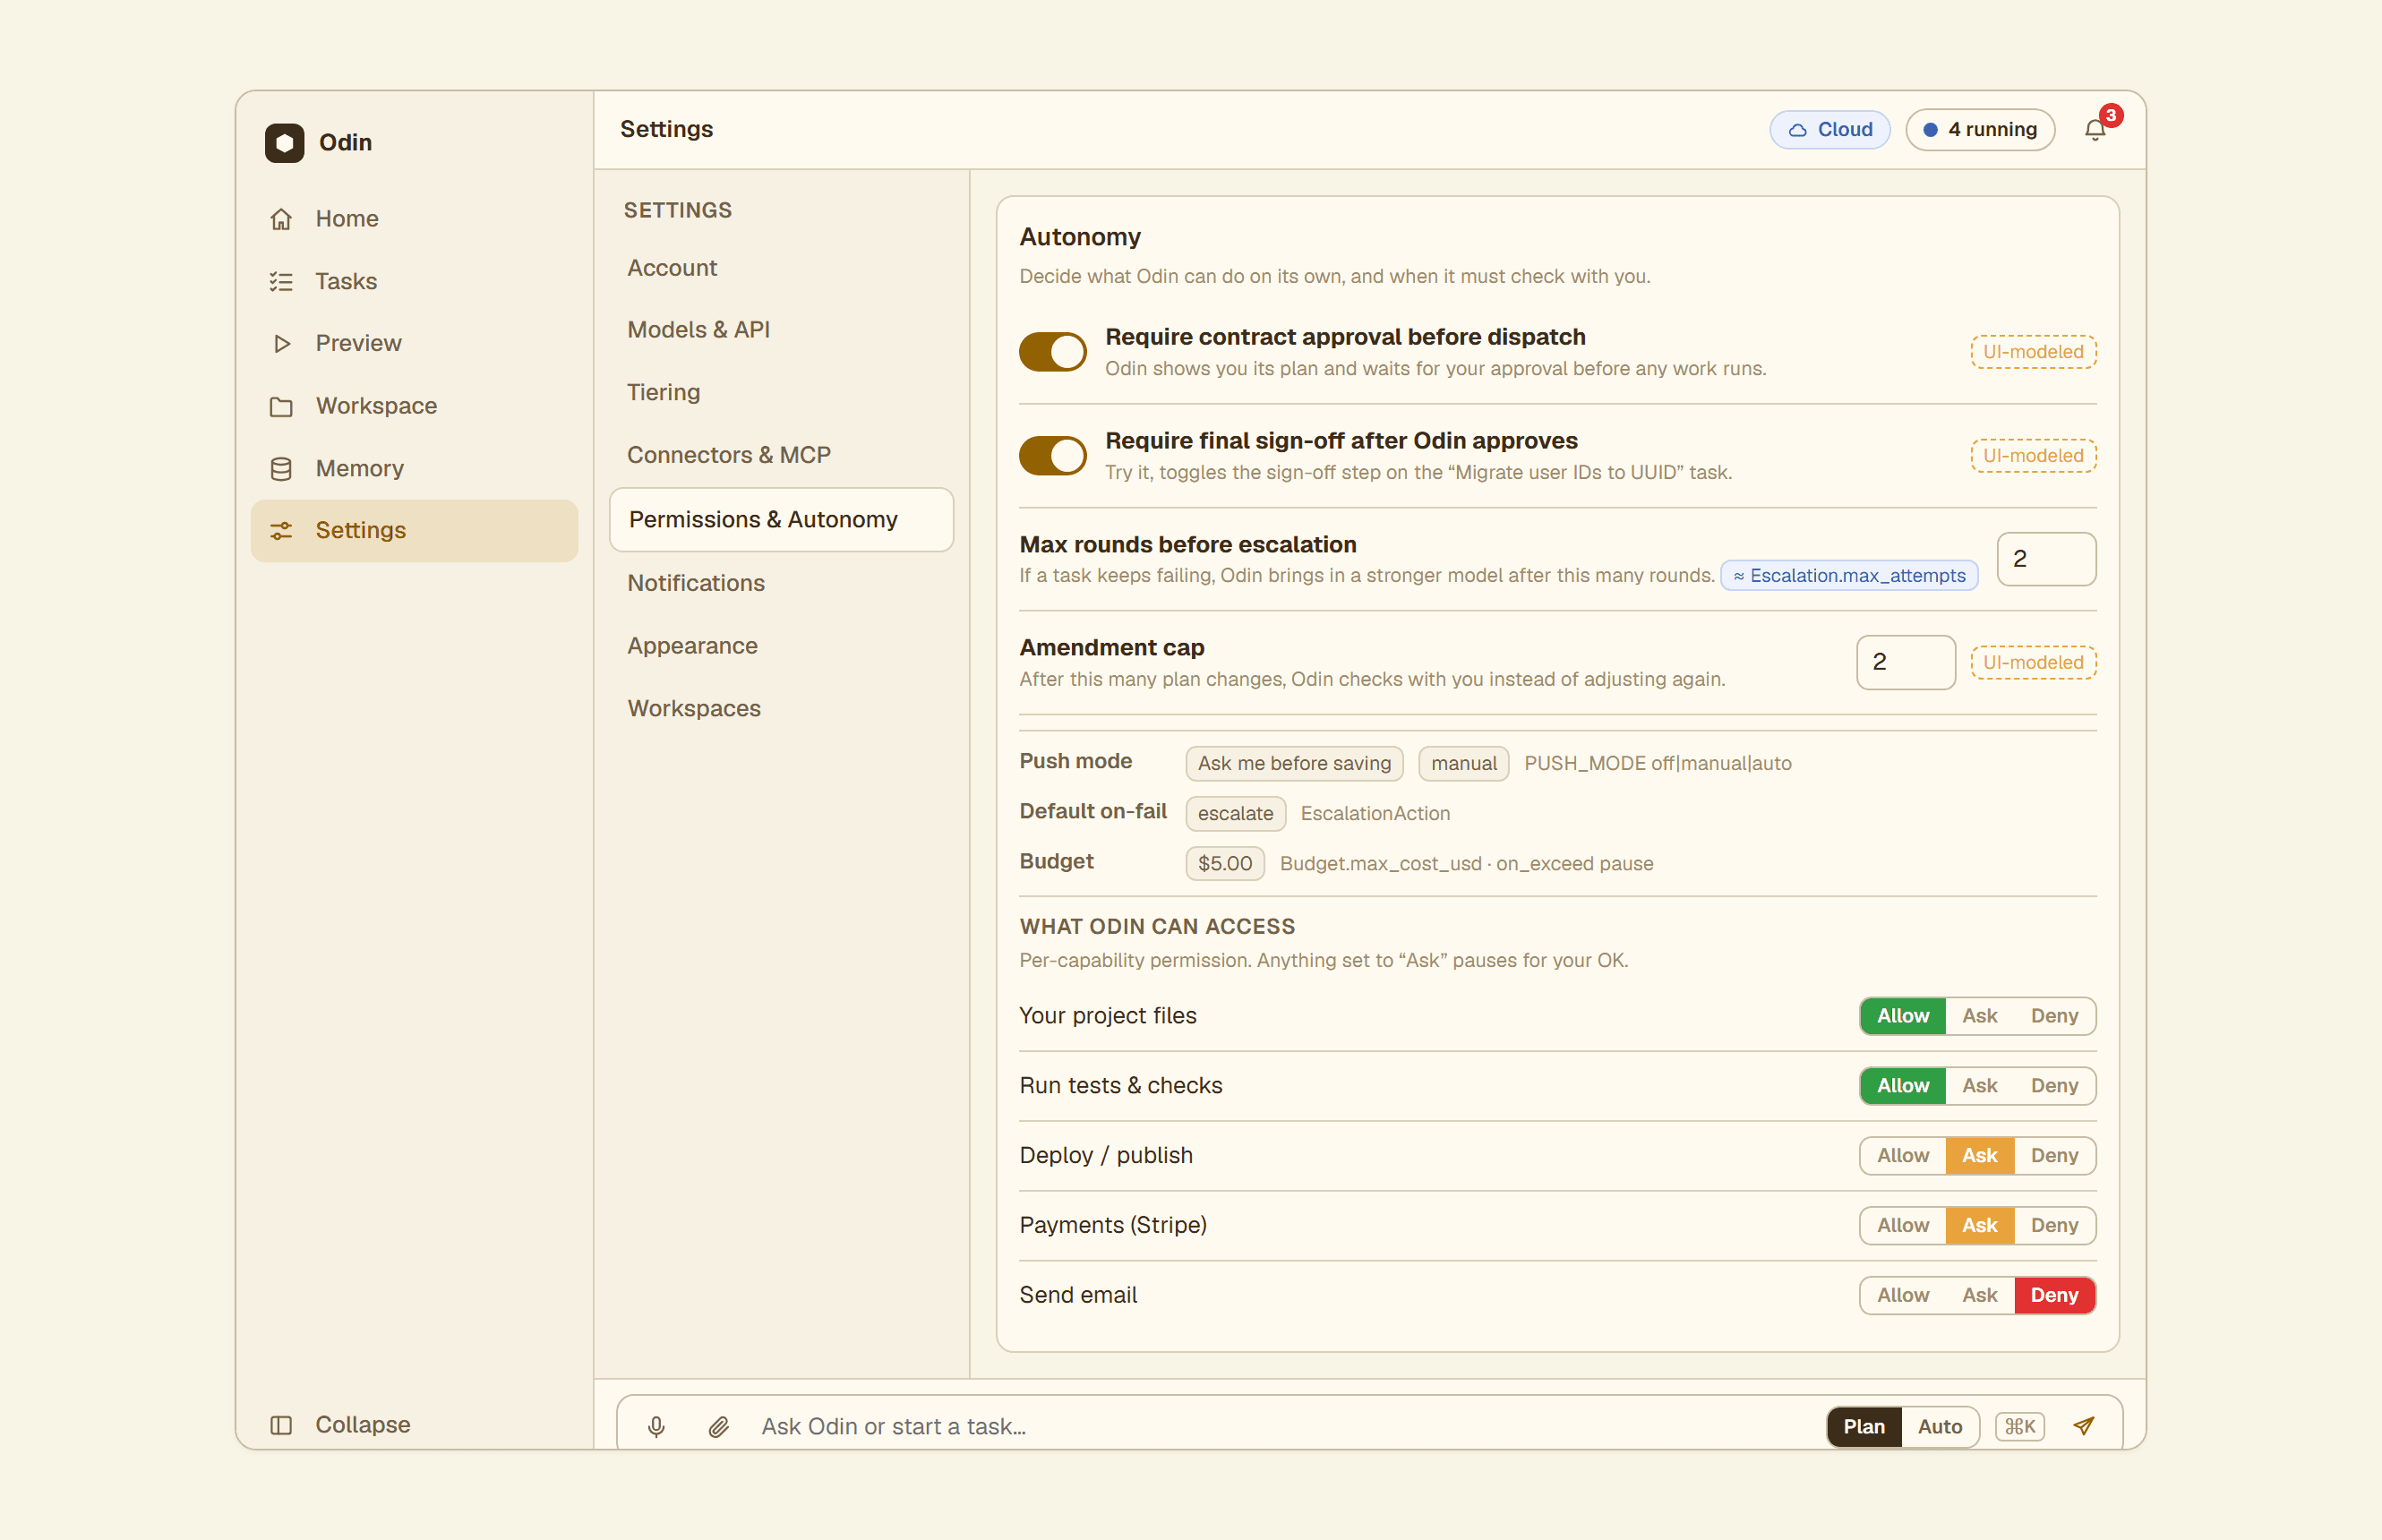2382x1540 pixels.
Task: Set Your project files to Ask
Action: [x=1979, y=1016]
